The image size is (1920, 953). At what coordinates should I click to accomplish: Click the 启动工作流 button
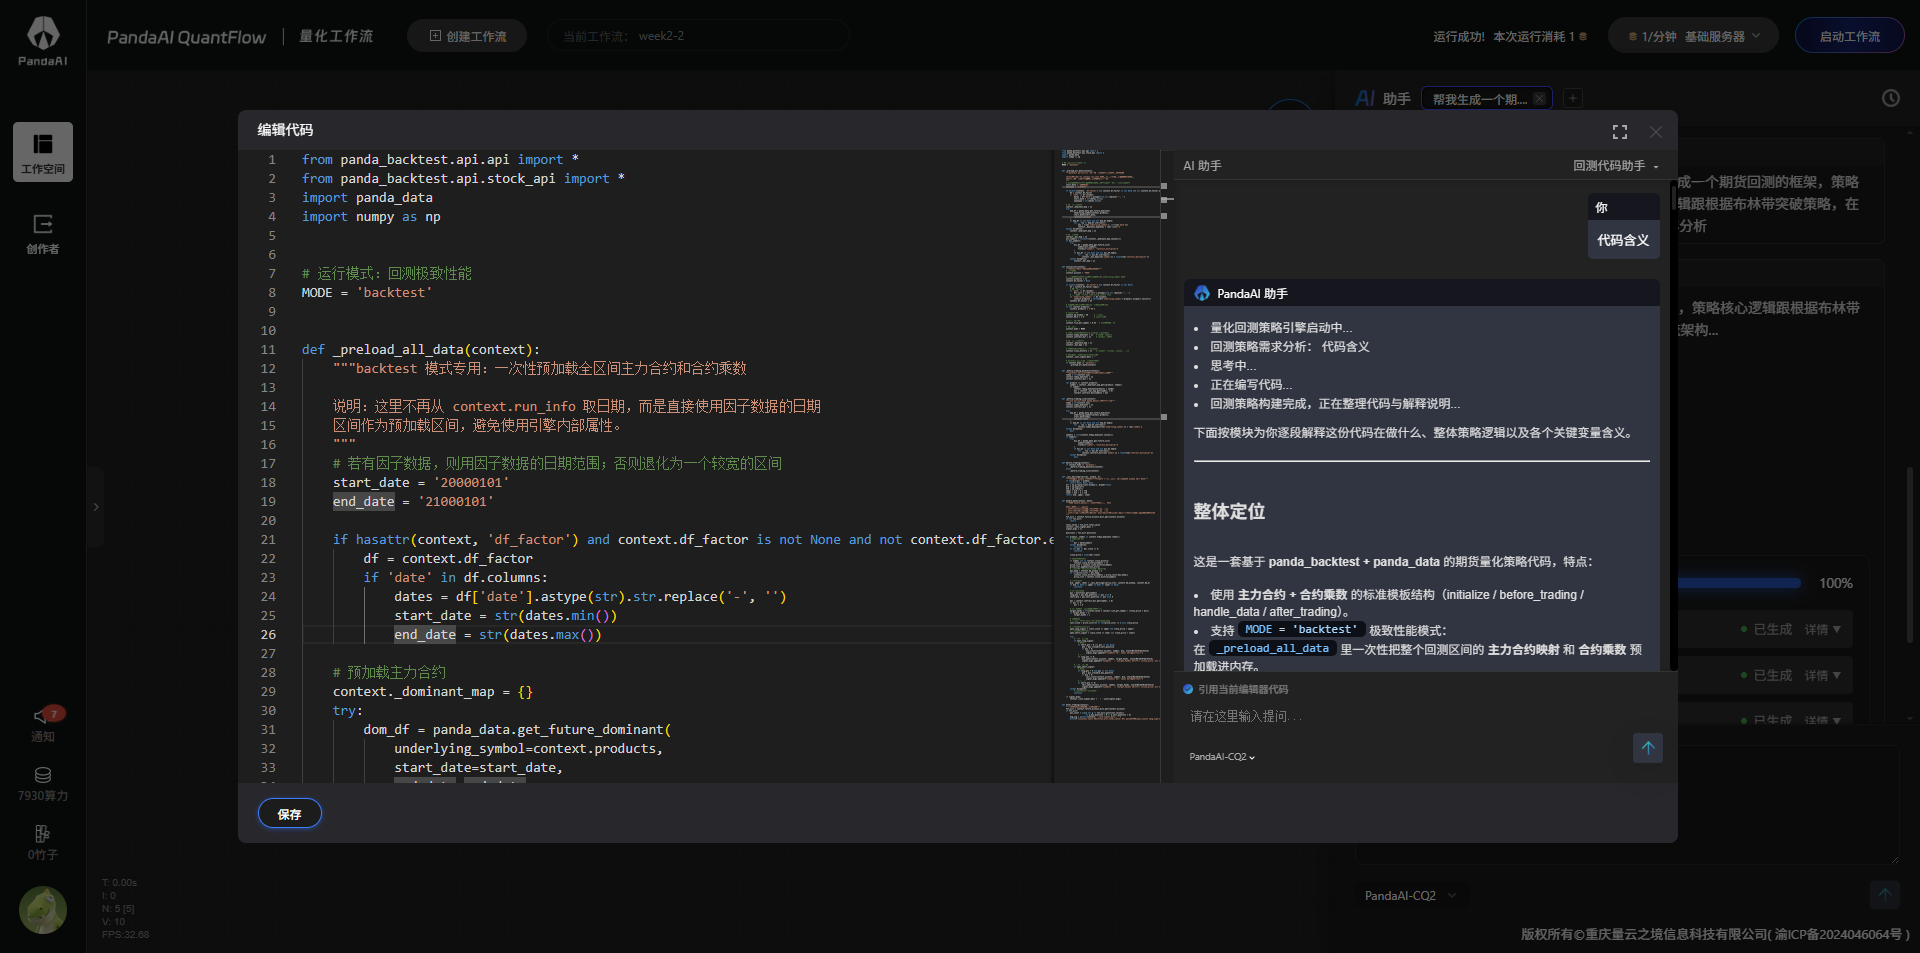coord(1849,36)
